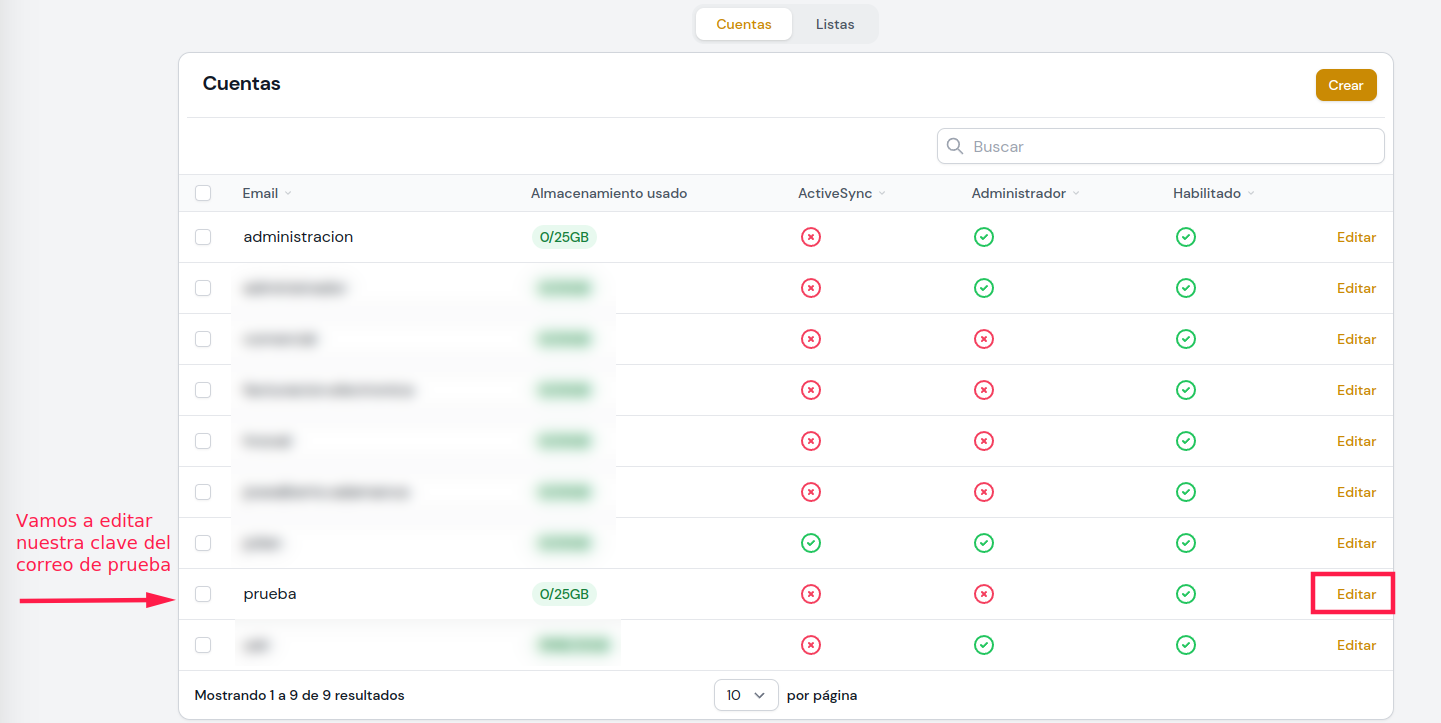Tick the checkbox for prueba account
Image resolution: width=1441 pixels, height=723 pixels.
pos(203,594)
